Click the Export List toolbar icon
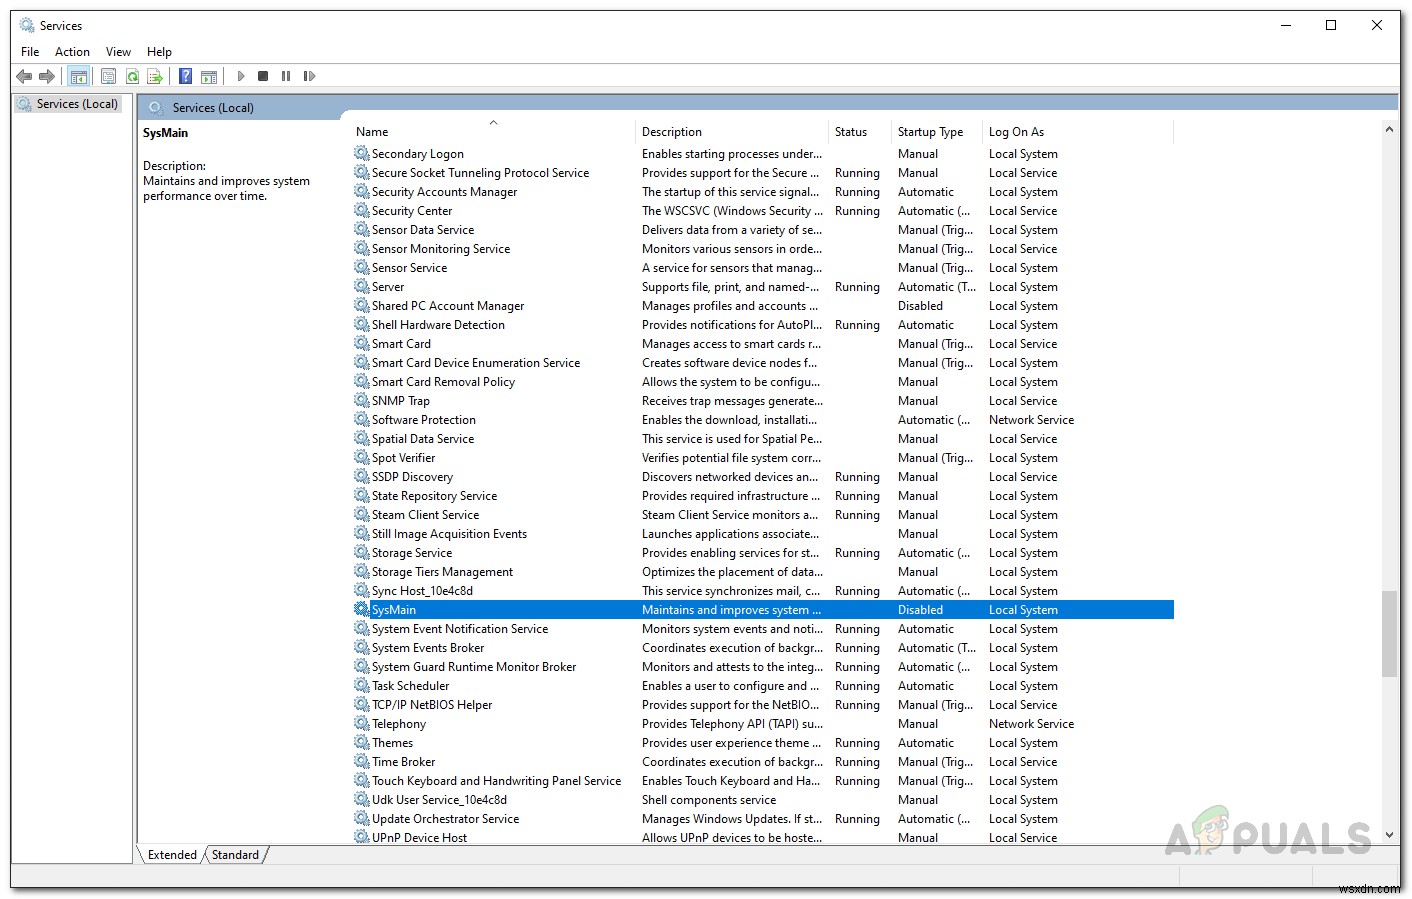The image size is (1412, 899). (x=155, y=76)
